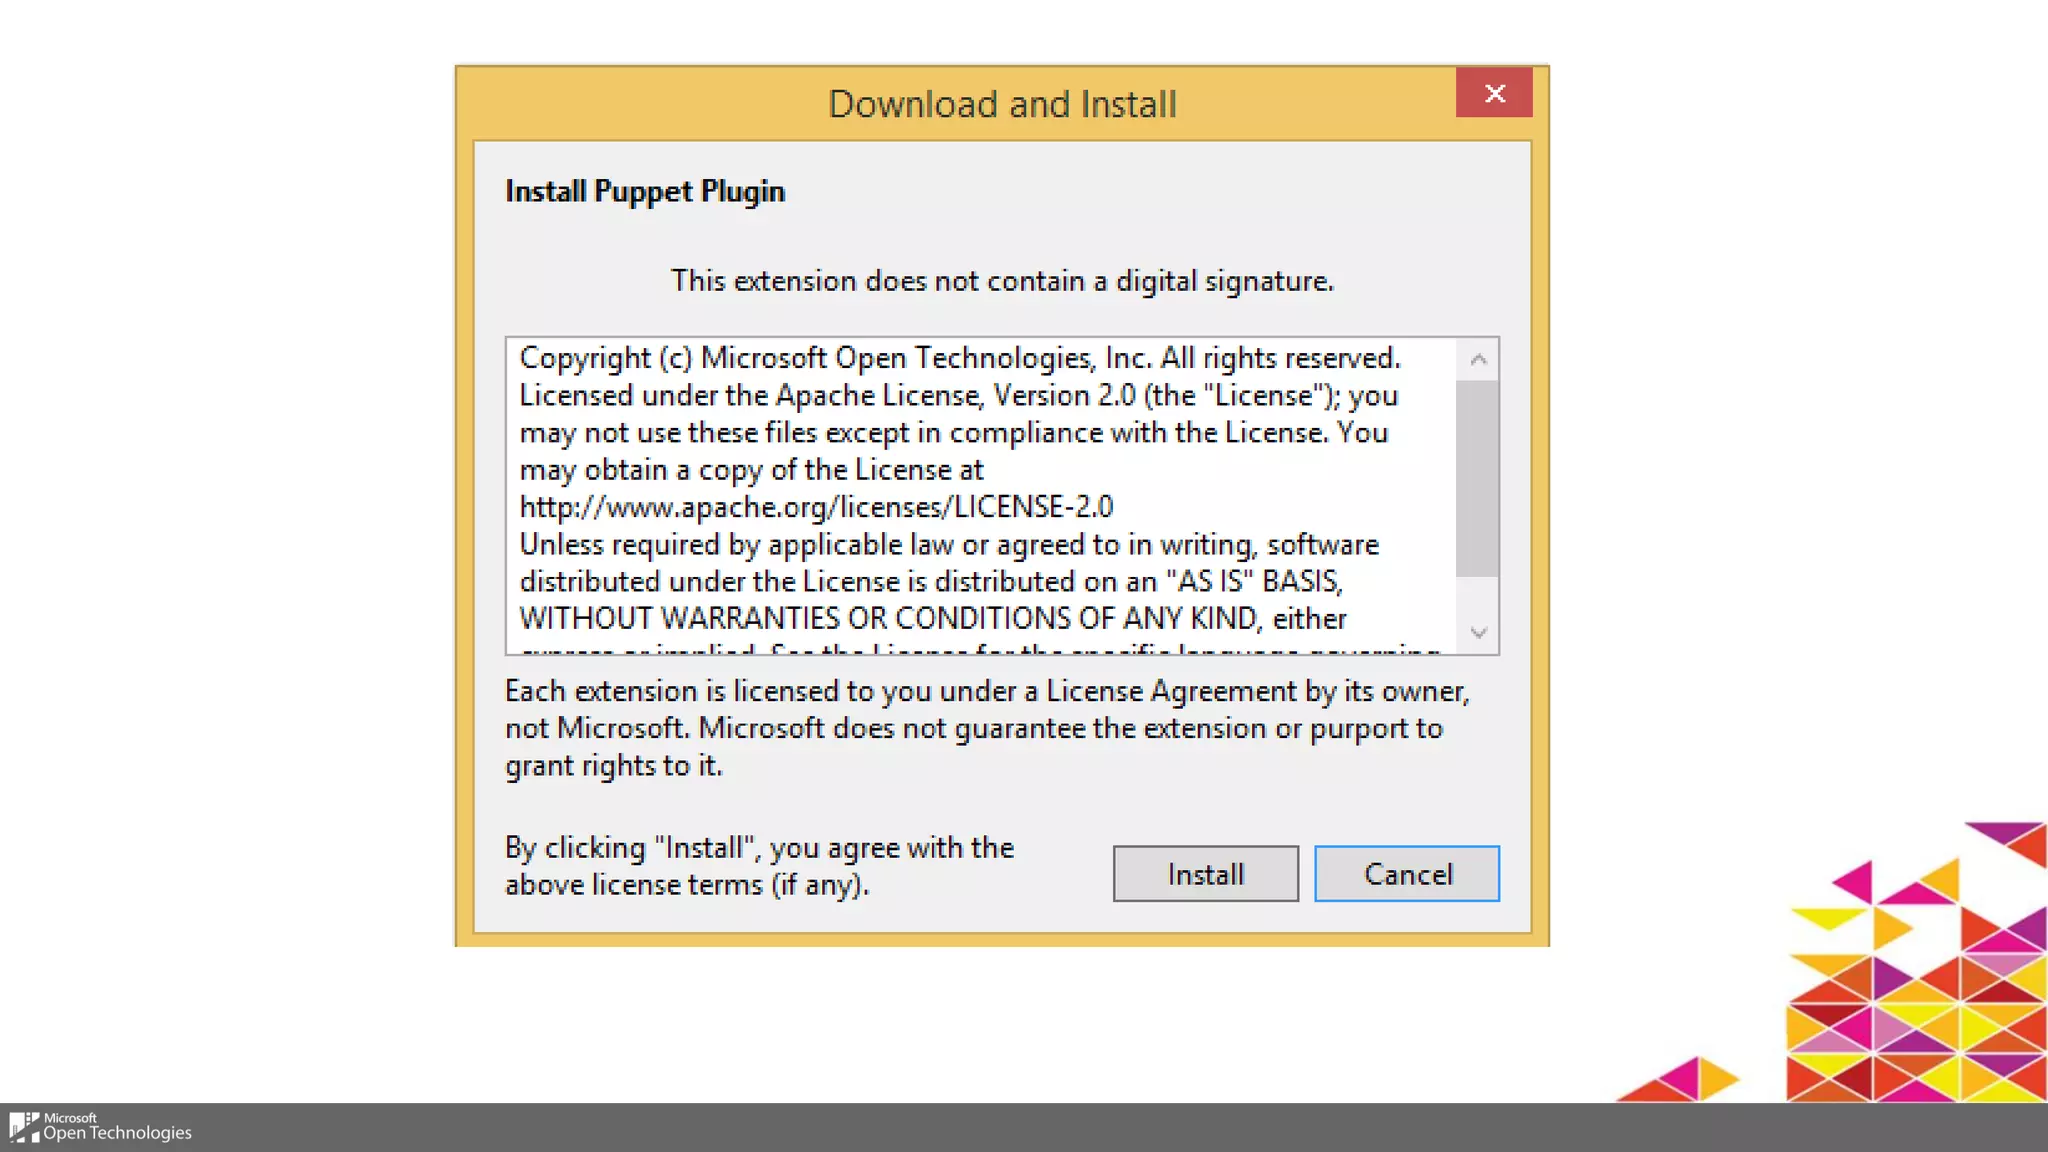Click the license scroll down arrow
The width and height of the screenshot is (2048, 1152).
(x=1478, y=632)
